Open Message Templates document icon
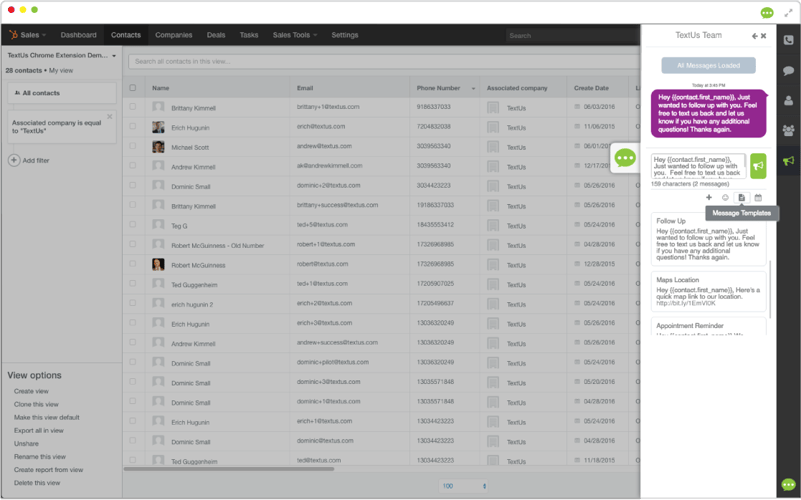Viewport: 801px width, 500px height. (741, 198)
